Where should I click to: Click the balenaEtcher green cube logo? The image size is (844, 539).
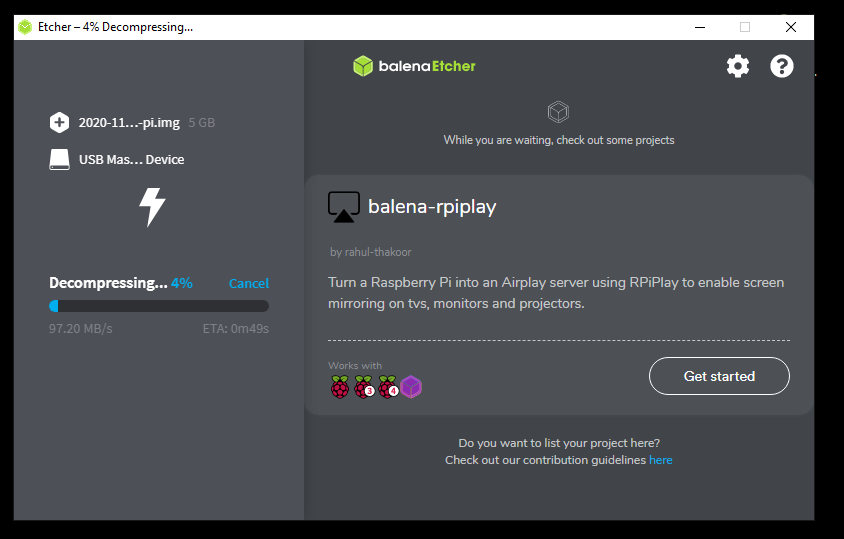click(363, 66)
